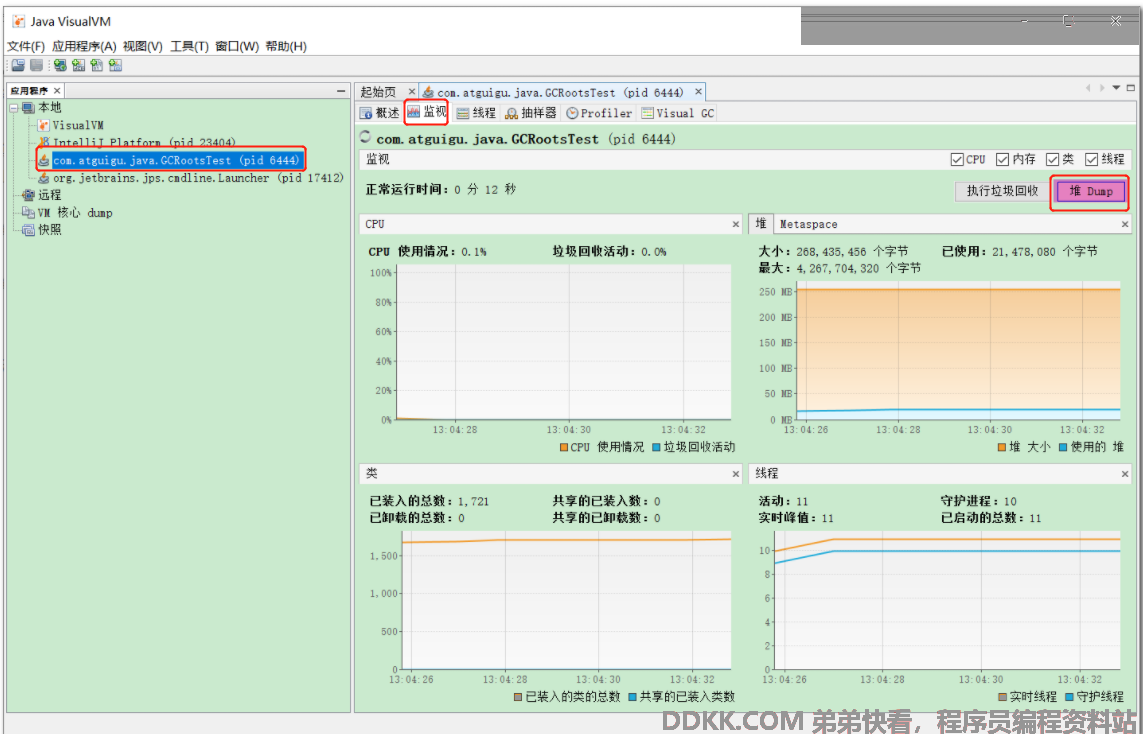Click the orange 堆 大小 legend swatch
The height and width of the screenshot is (734, 1143).
[x=1002, y=448]
